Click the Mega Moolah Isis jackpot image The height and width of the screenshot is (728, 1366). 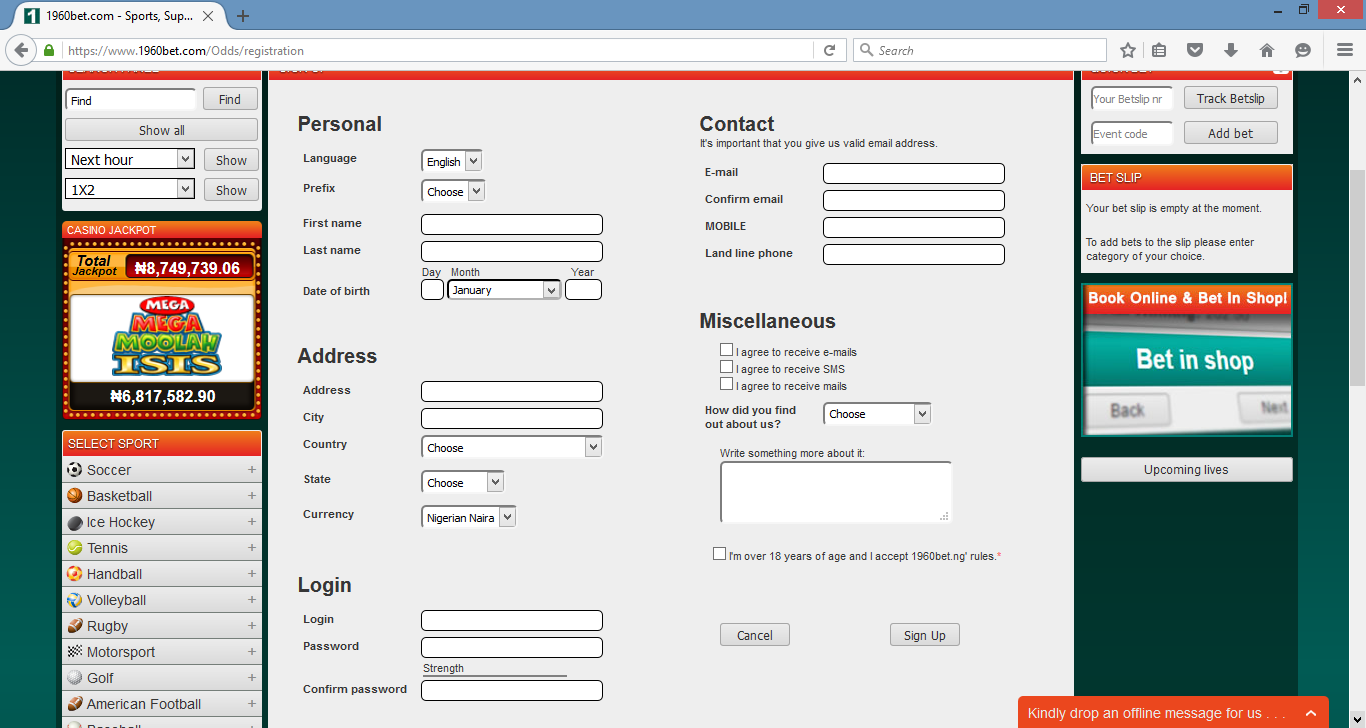[x=162, y=337]
